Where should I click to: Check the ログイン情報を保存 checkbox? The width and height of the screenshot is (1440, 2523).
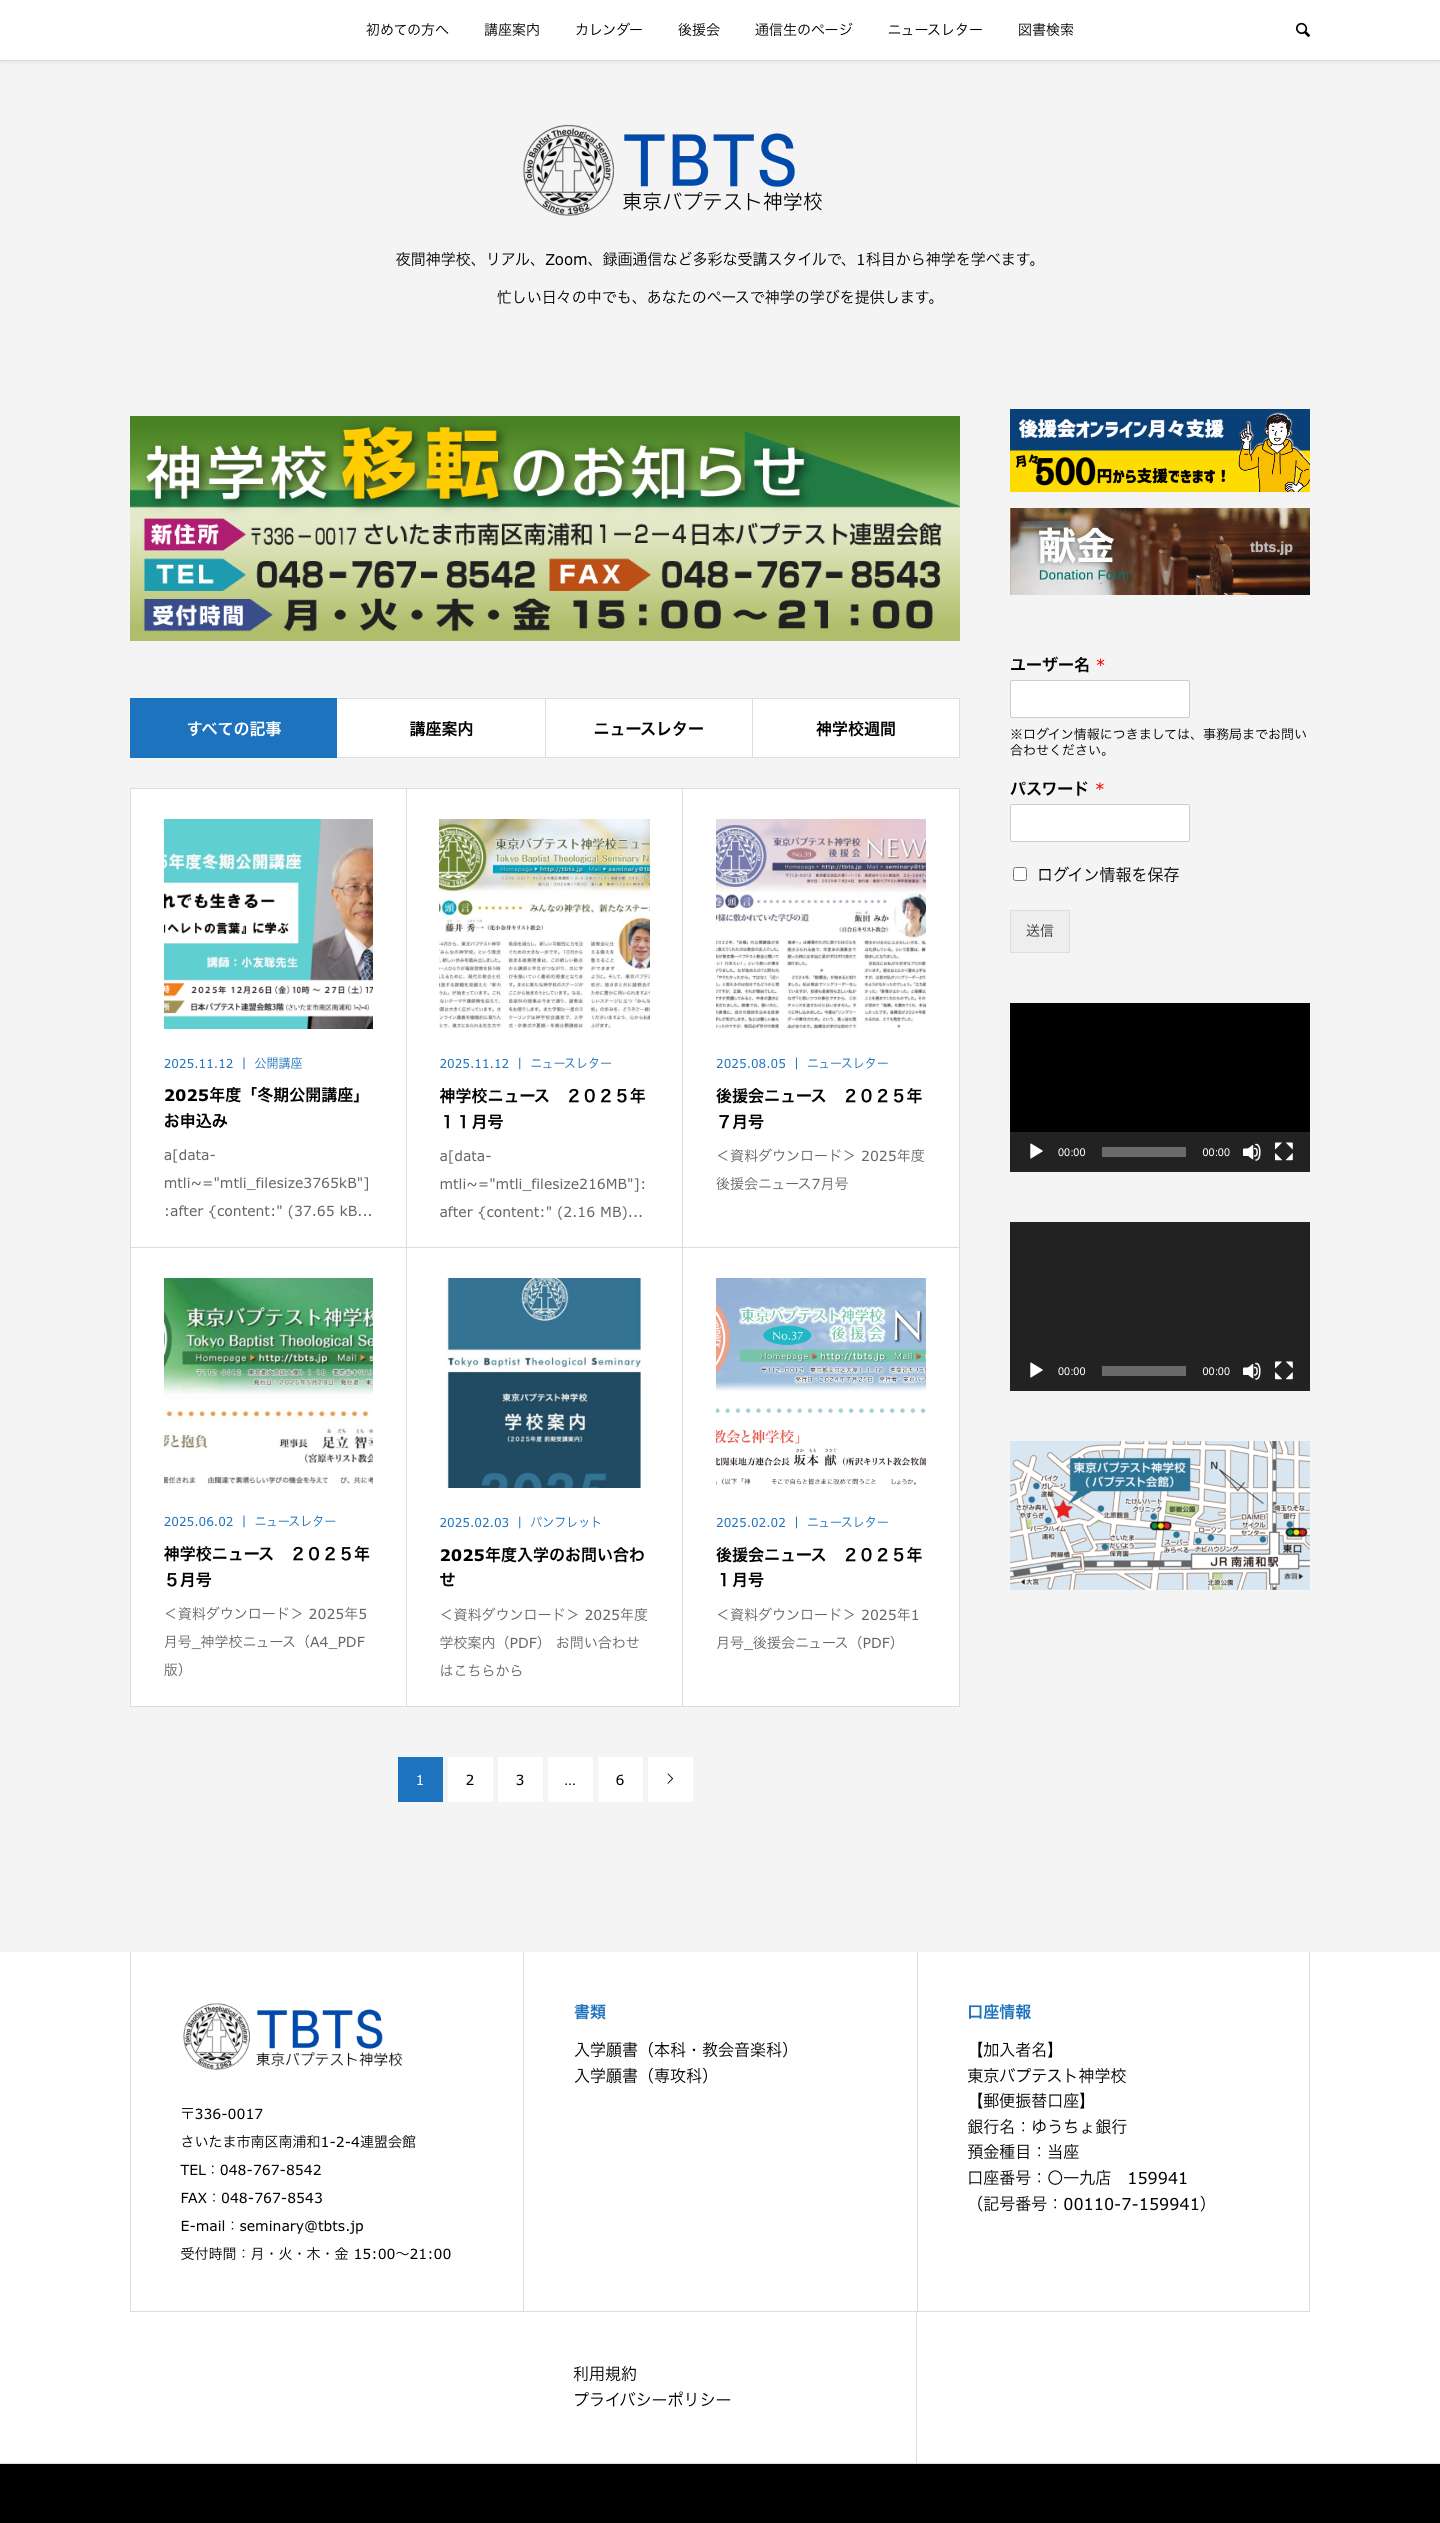(1020, 874)
